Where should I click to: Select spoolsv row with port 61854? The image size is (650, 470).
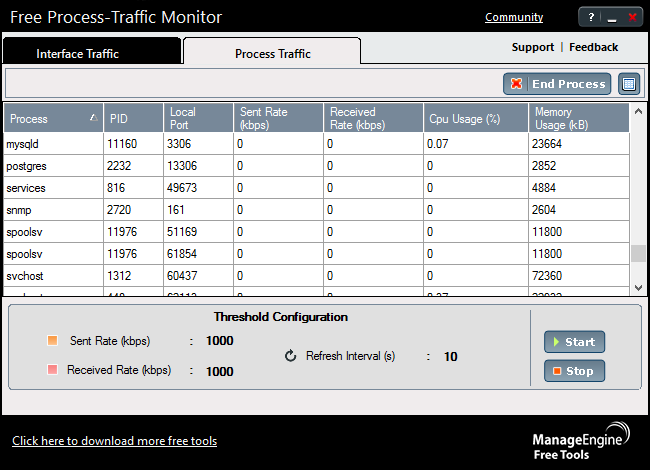316,254
